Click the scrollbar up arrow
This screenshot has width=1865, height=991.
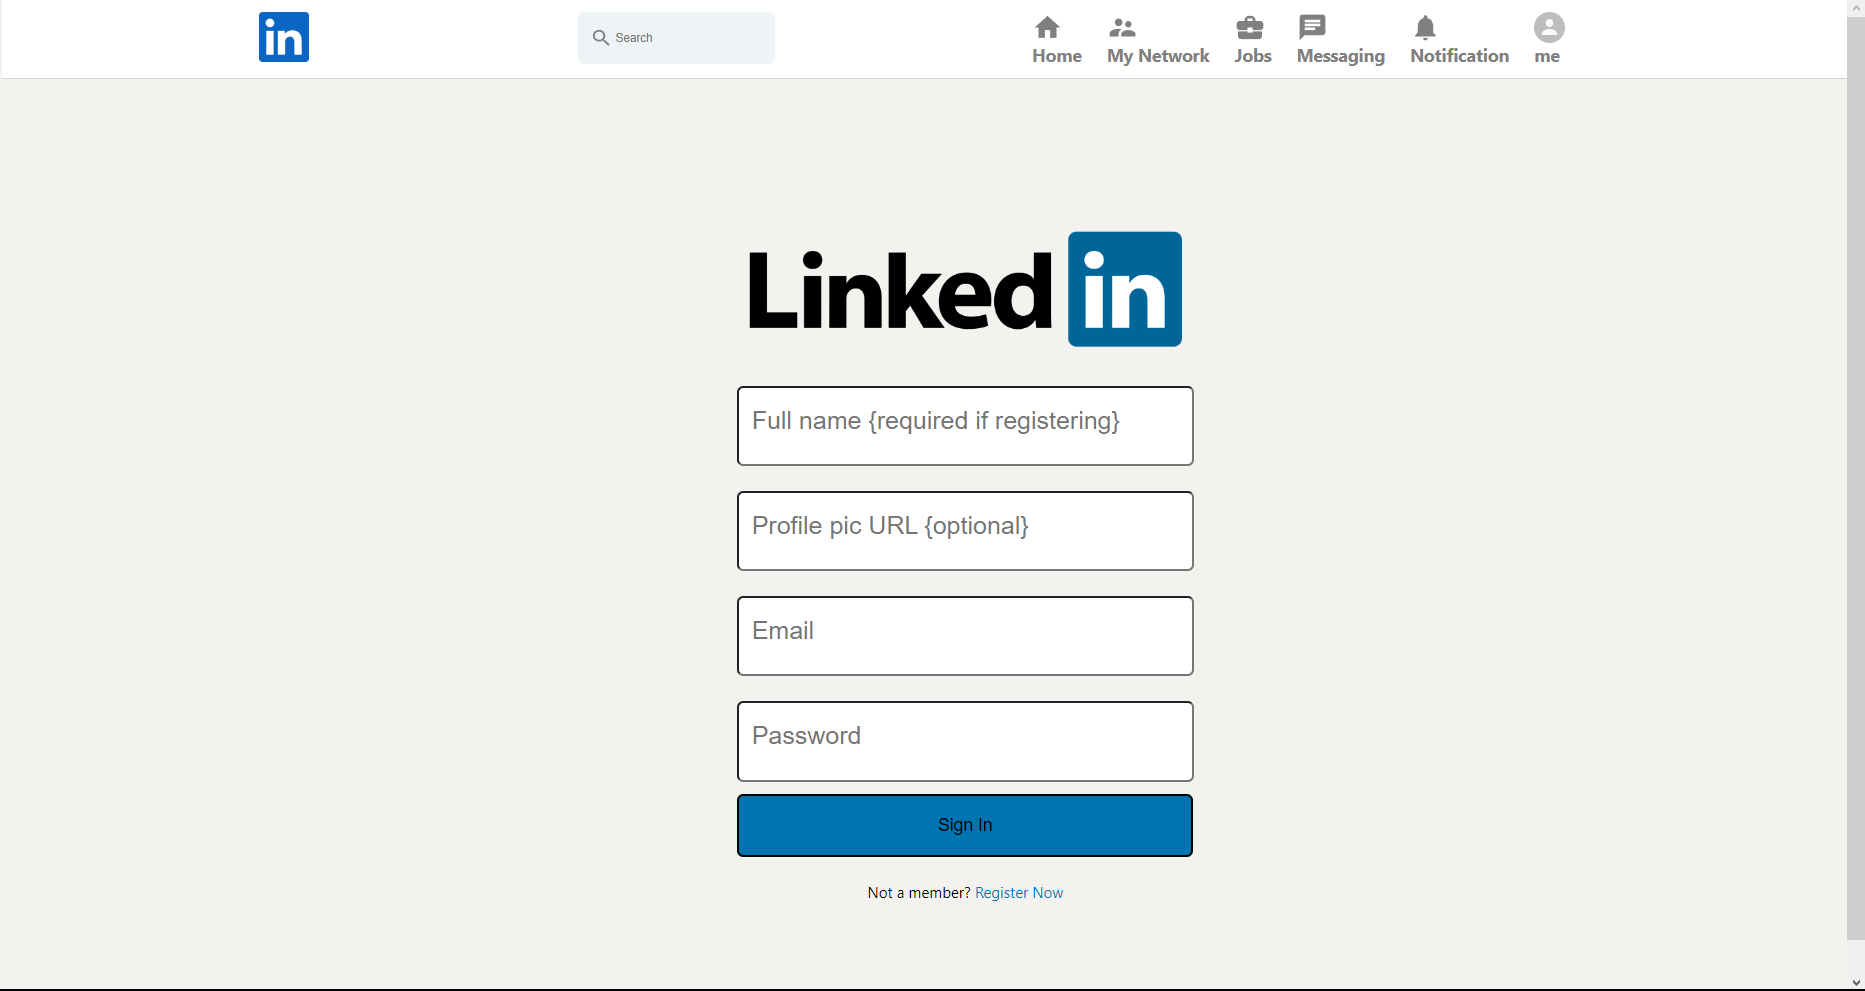[x=1857, y=8]
